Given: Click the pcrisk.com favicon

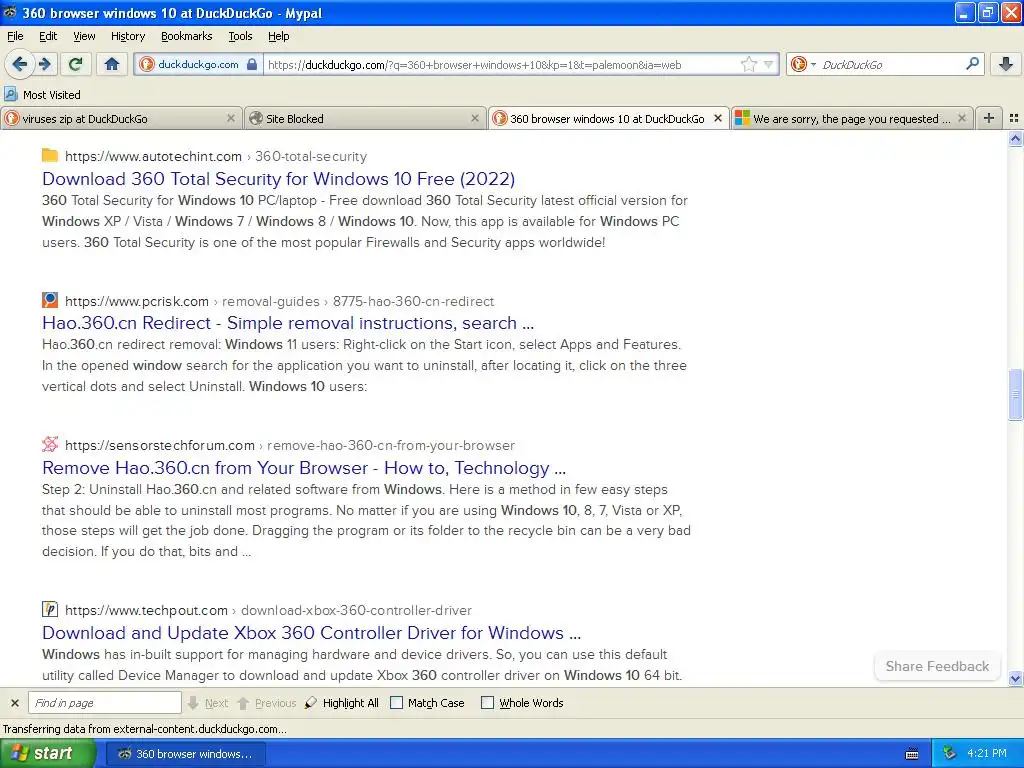Looking at the screenshot, I should (50, 300).
